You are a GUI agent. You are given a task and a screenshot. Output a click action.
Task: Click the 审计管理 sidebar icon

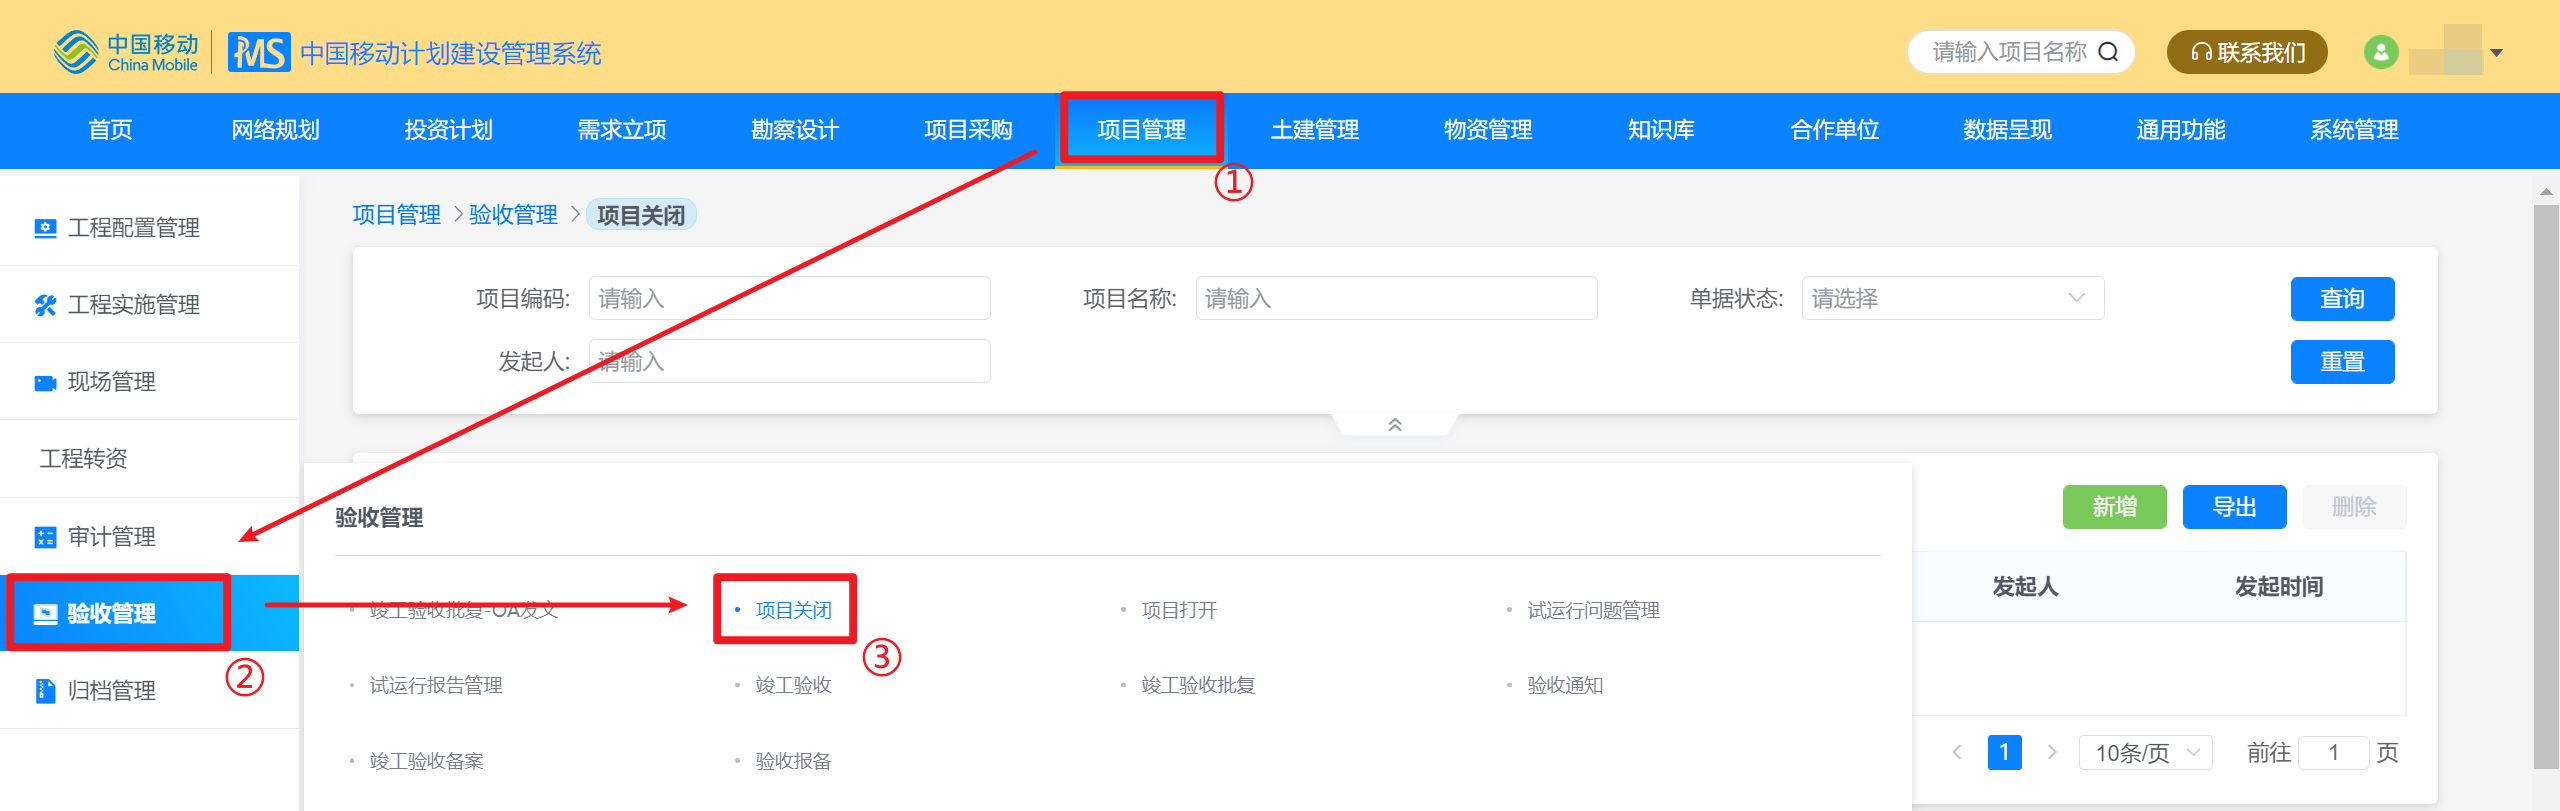45,537
